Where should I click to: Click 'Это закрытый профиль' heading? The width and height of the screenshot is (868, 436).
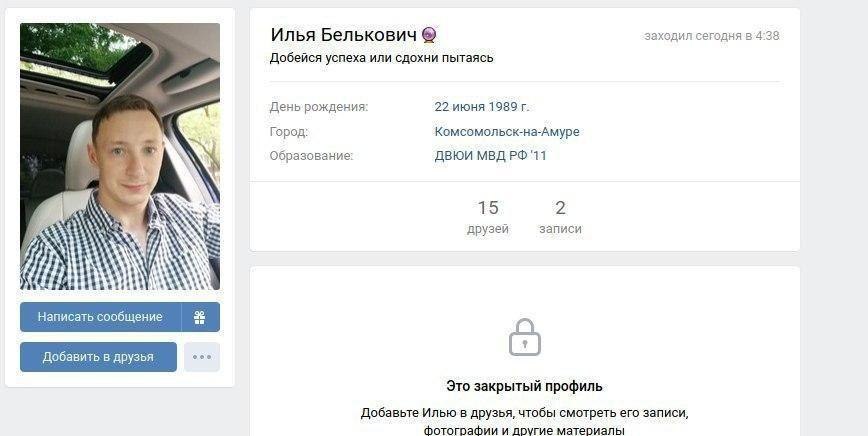pyautogui.click(x=524, y=386)
